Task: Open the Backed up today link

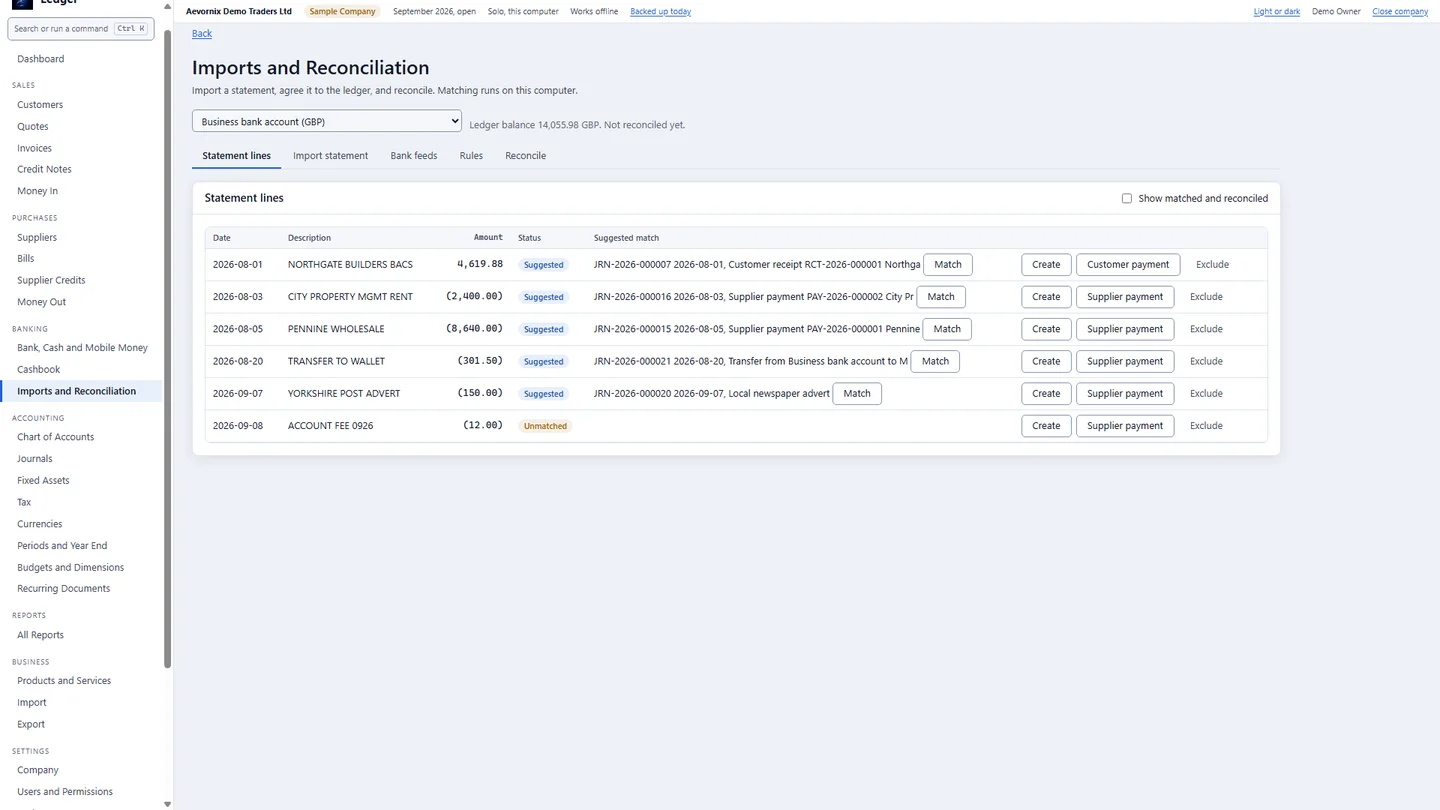Action: tap(660, 12)
